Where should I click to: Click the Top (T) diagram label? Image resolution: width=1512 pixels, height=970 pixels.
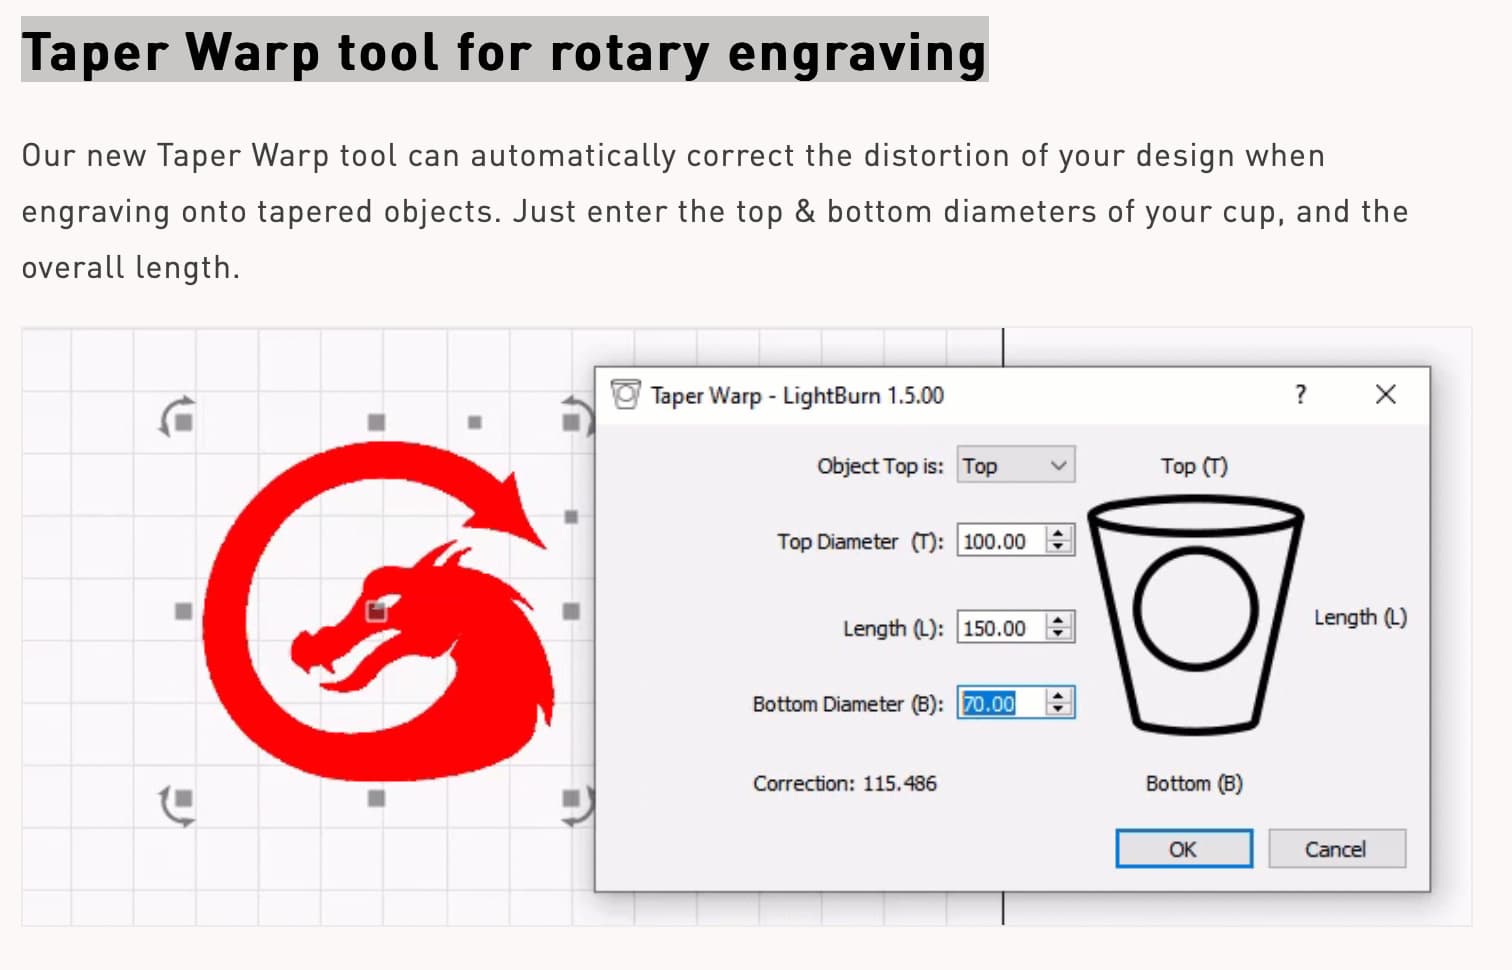(x=1194, y=466)
